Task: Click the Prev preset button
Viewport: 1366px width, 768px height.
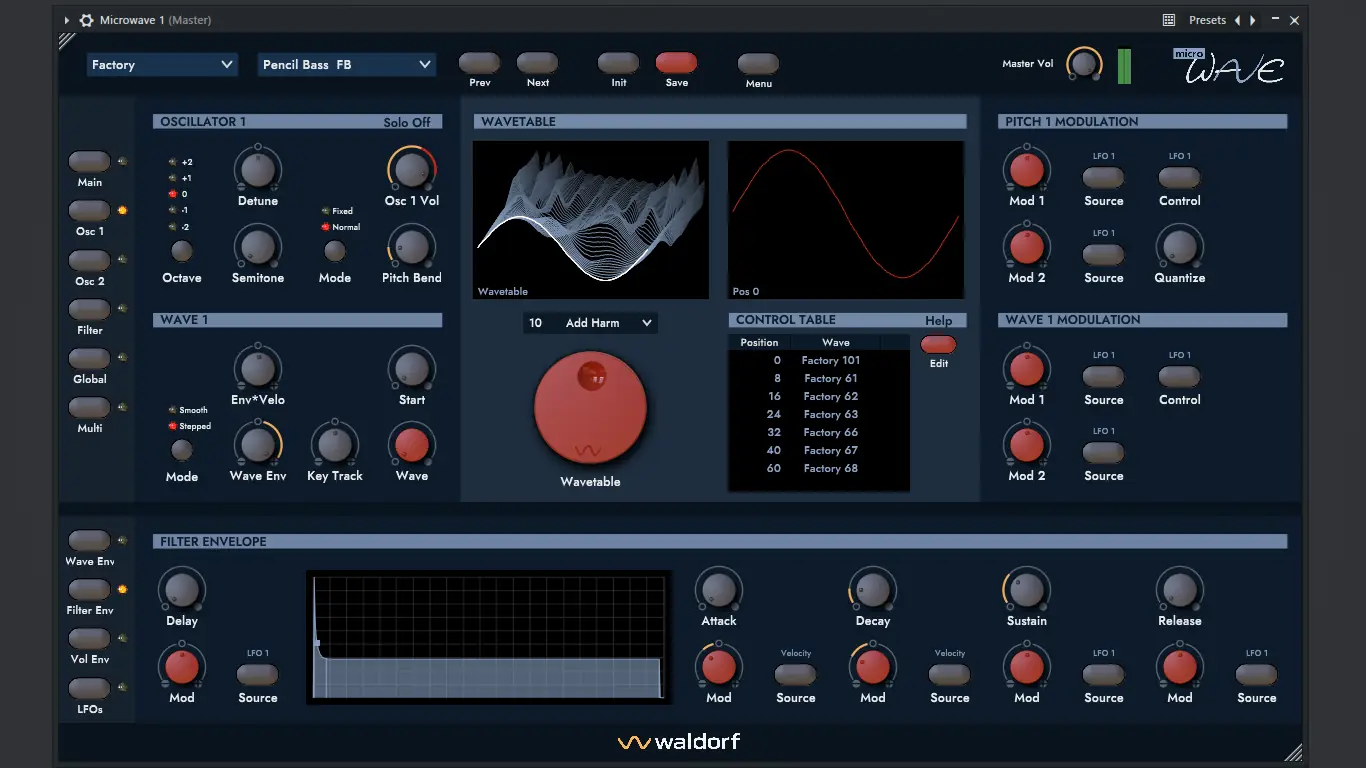Action: [x=480, y=63]
